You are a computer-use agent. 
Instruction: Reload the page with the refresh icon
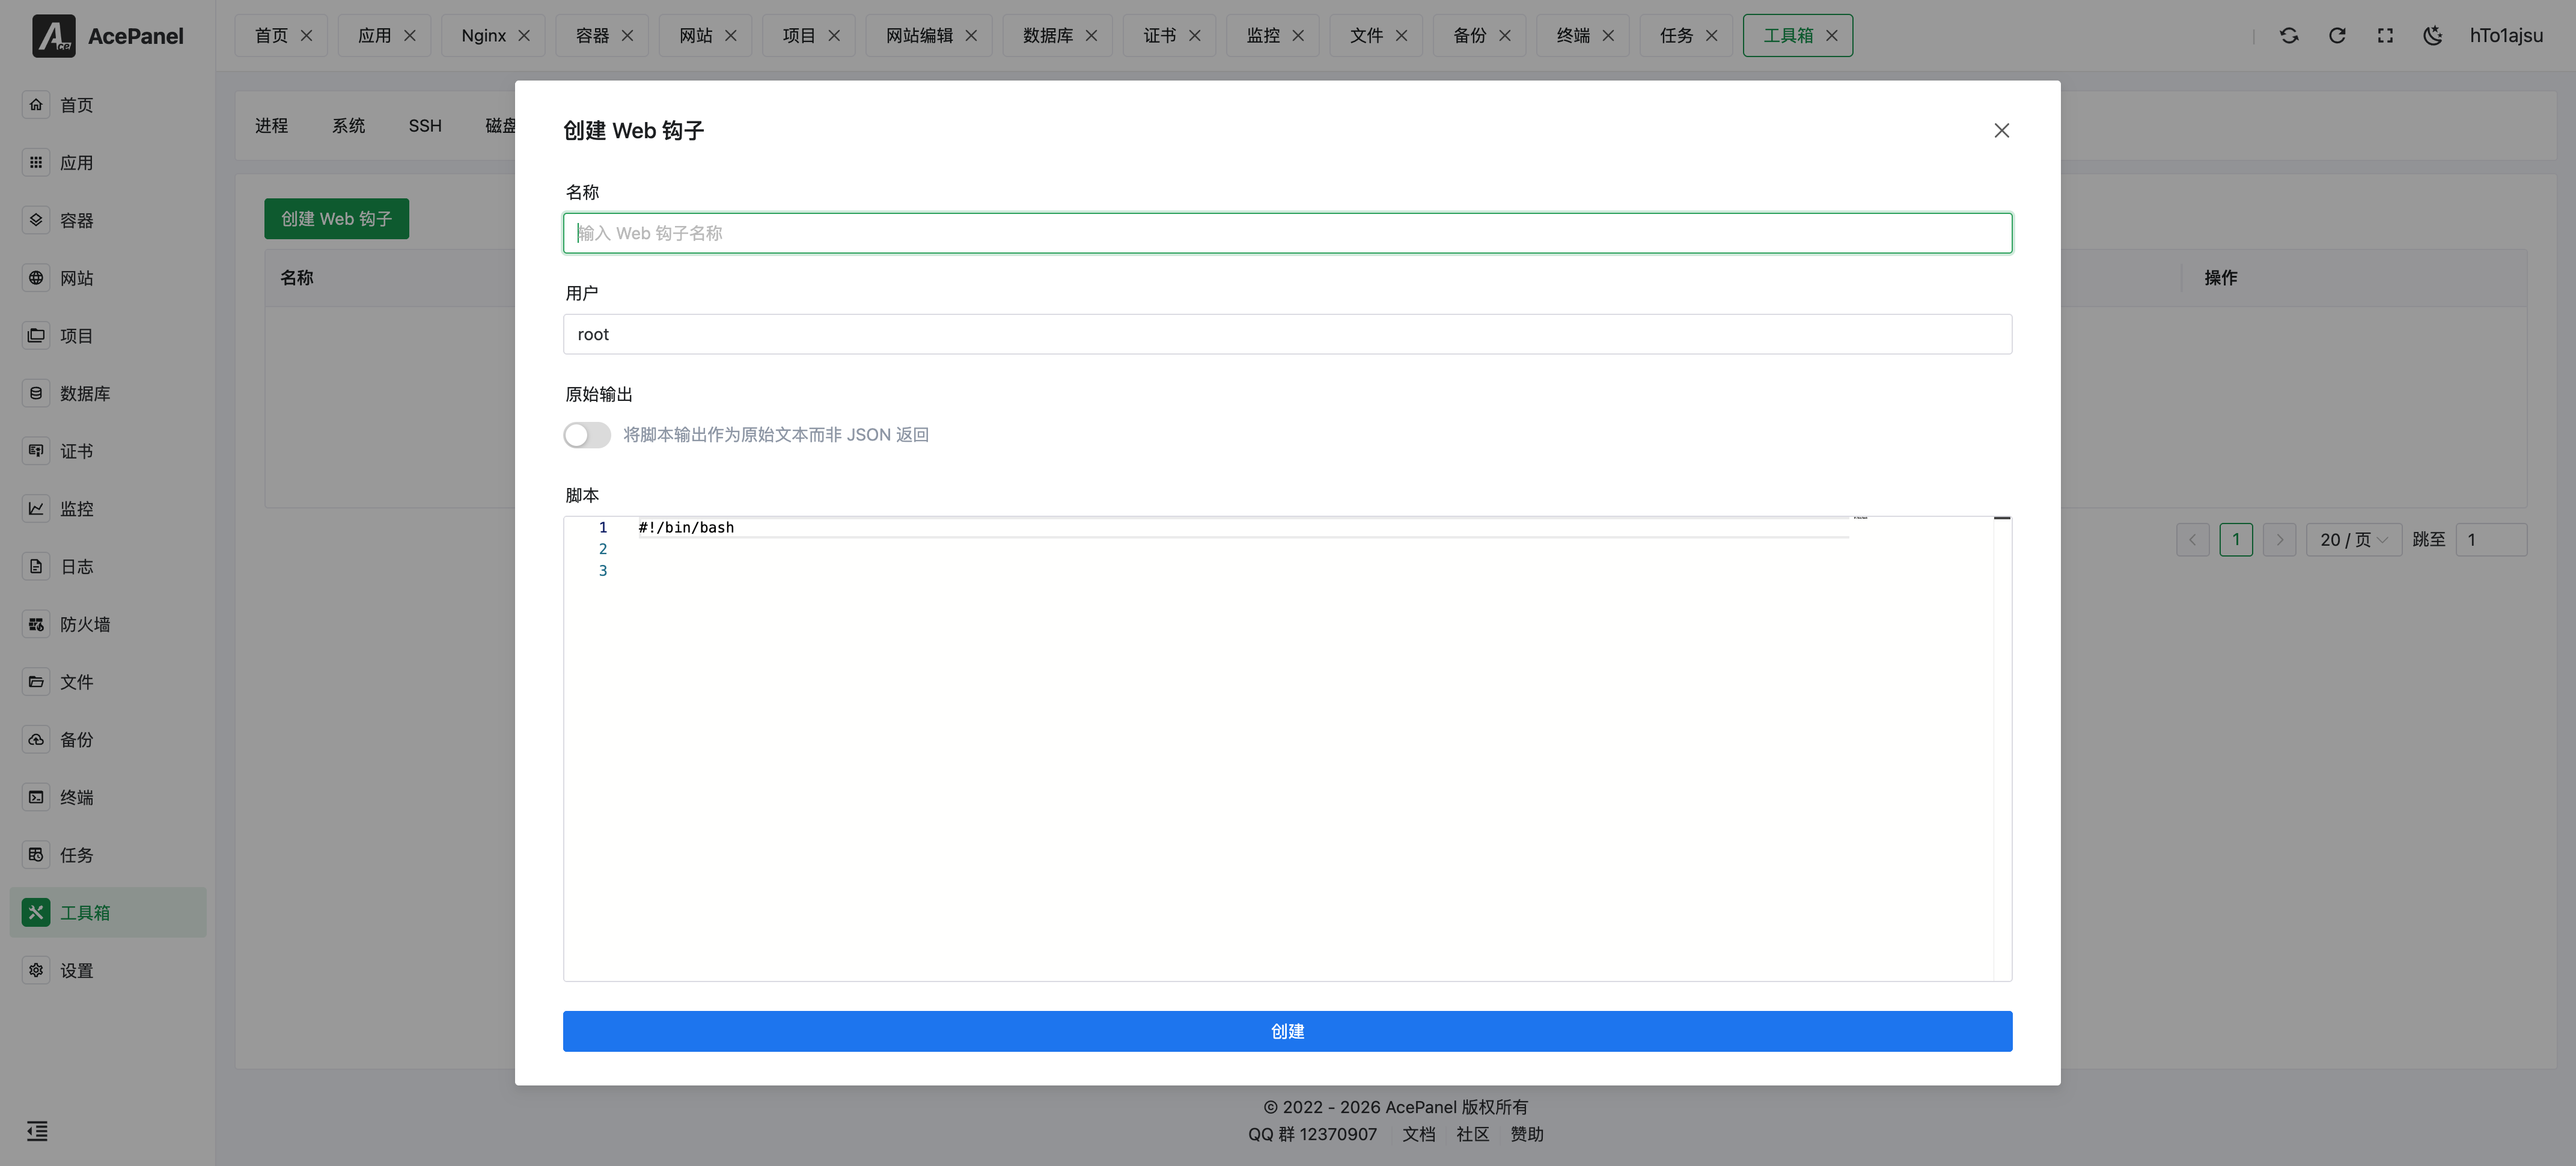coord(2337,35)
